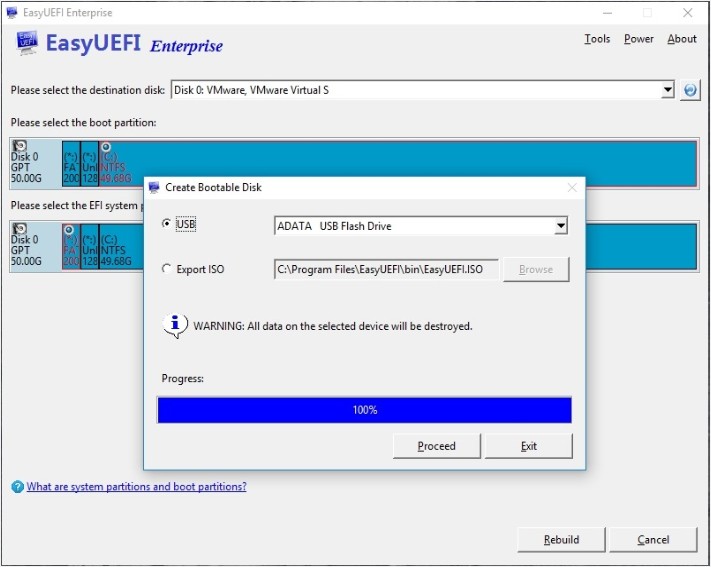Click the Progress: label
Screen dimensions: 711x567
183,378
